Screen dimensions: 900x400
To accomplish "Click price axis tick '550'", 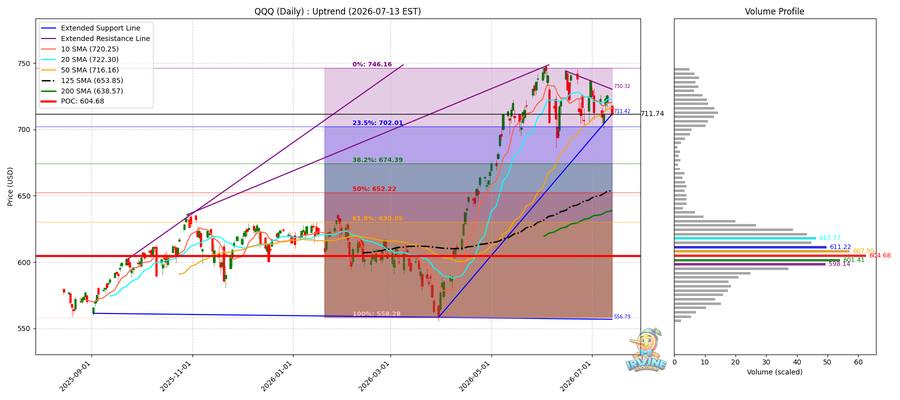I will 25,329.
